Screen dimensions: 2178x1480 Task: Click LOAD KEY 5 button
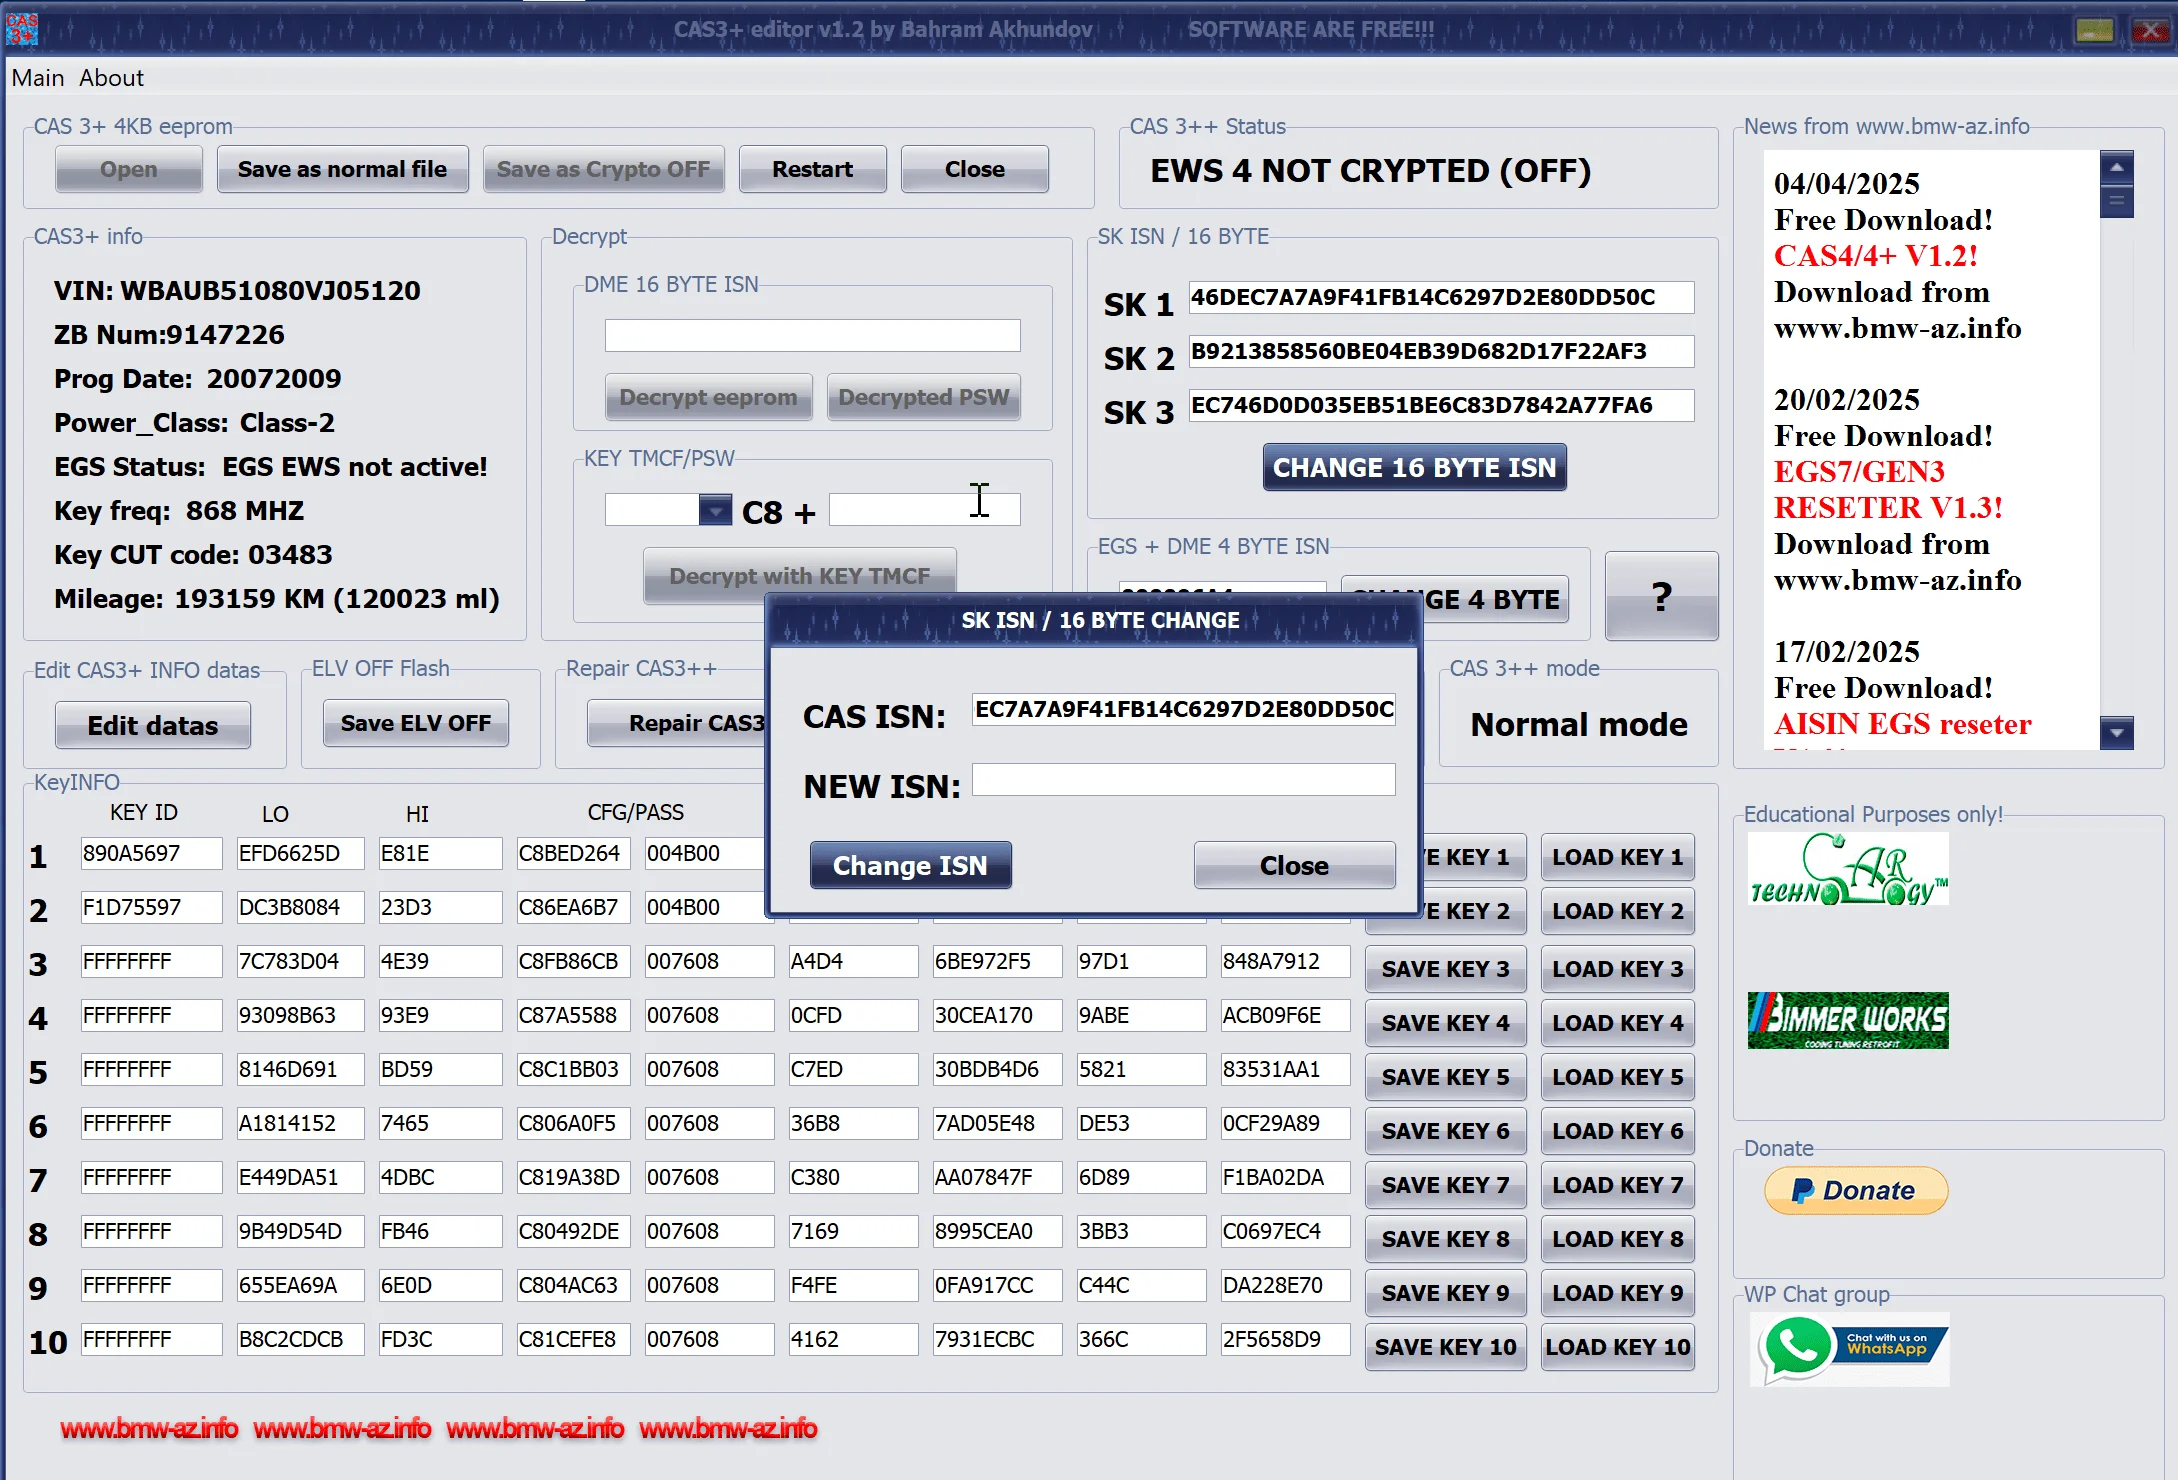pyautogui.click(x=1617, y=1077)
